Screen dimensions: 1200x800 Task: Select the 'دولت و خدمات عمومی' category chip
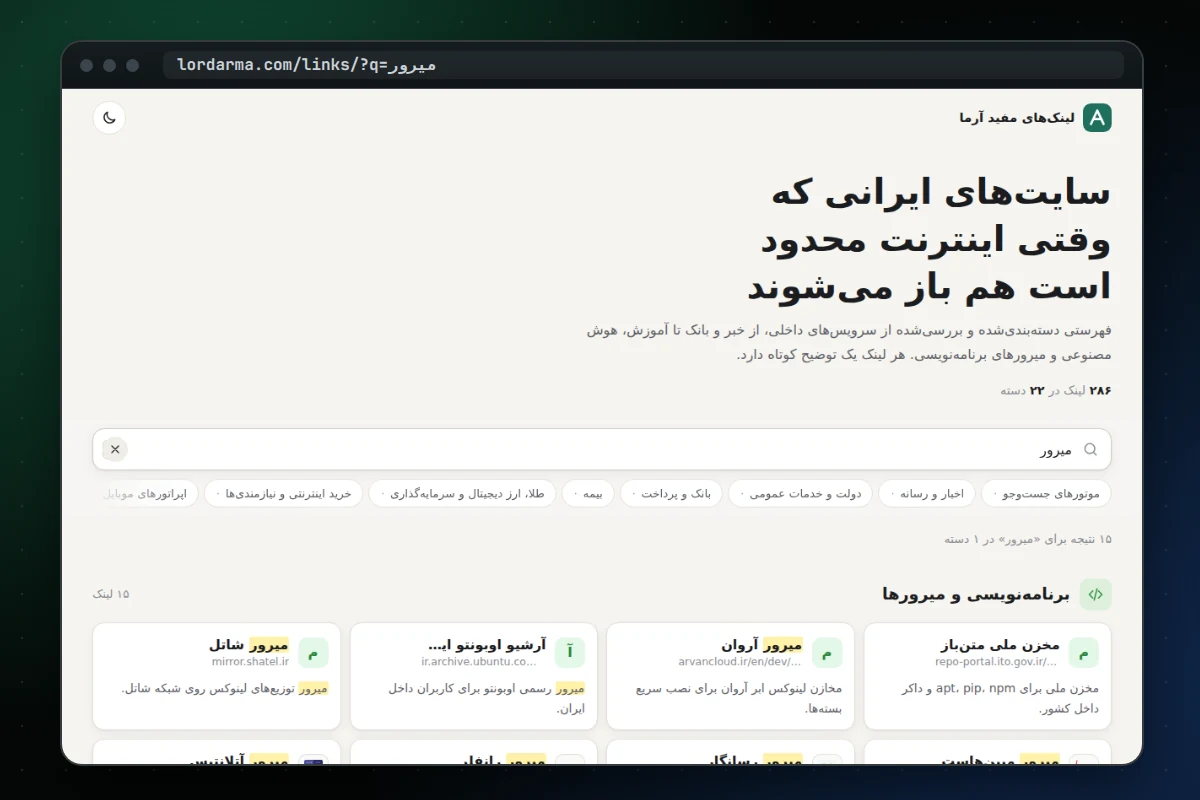[800, 493]
